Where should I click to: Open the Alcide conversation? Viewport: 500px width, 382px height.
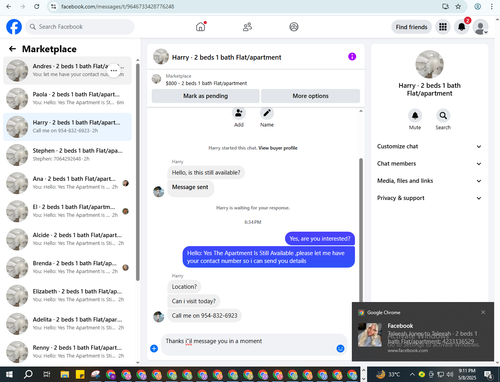pos(67,239)
